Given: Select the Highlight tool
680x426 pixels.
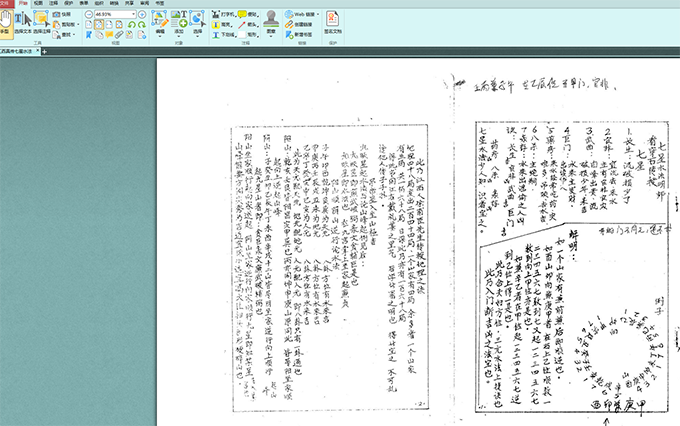Looking at the screenshot, I should coord(222,25).
